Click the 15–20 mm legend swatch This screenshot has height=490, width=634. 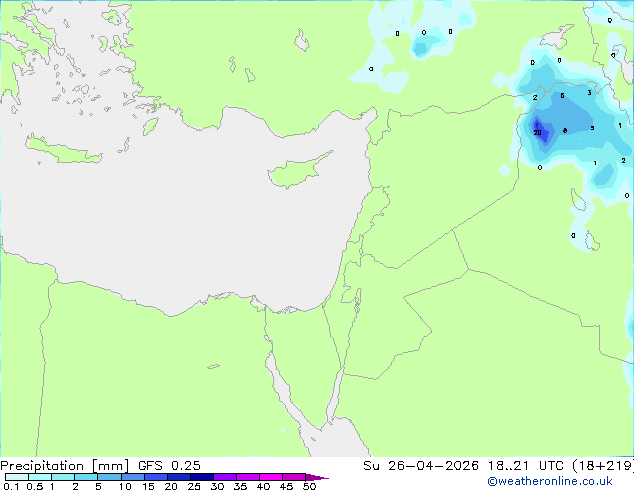click(x=156, y=477)
